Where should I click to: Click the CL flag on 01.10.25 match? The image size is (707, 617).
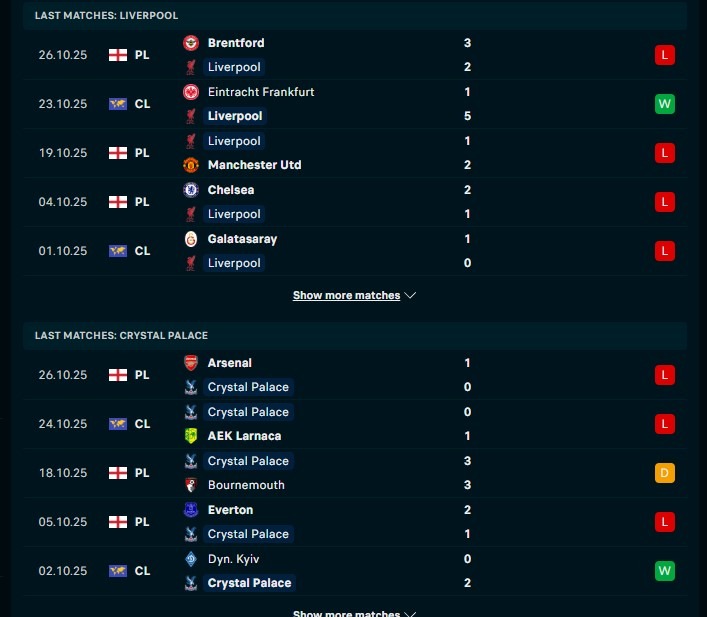point(118,251)
